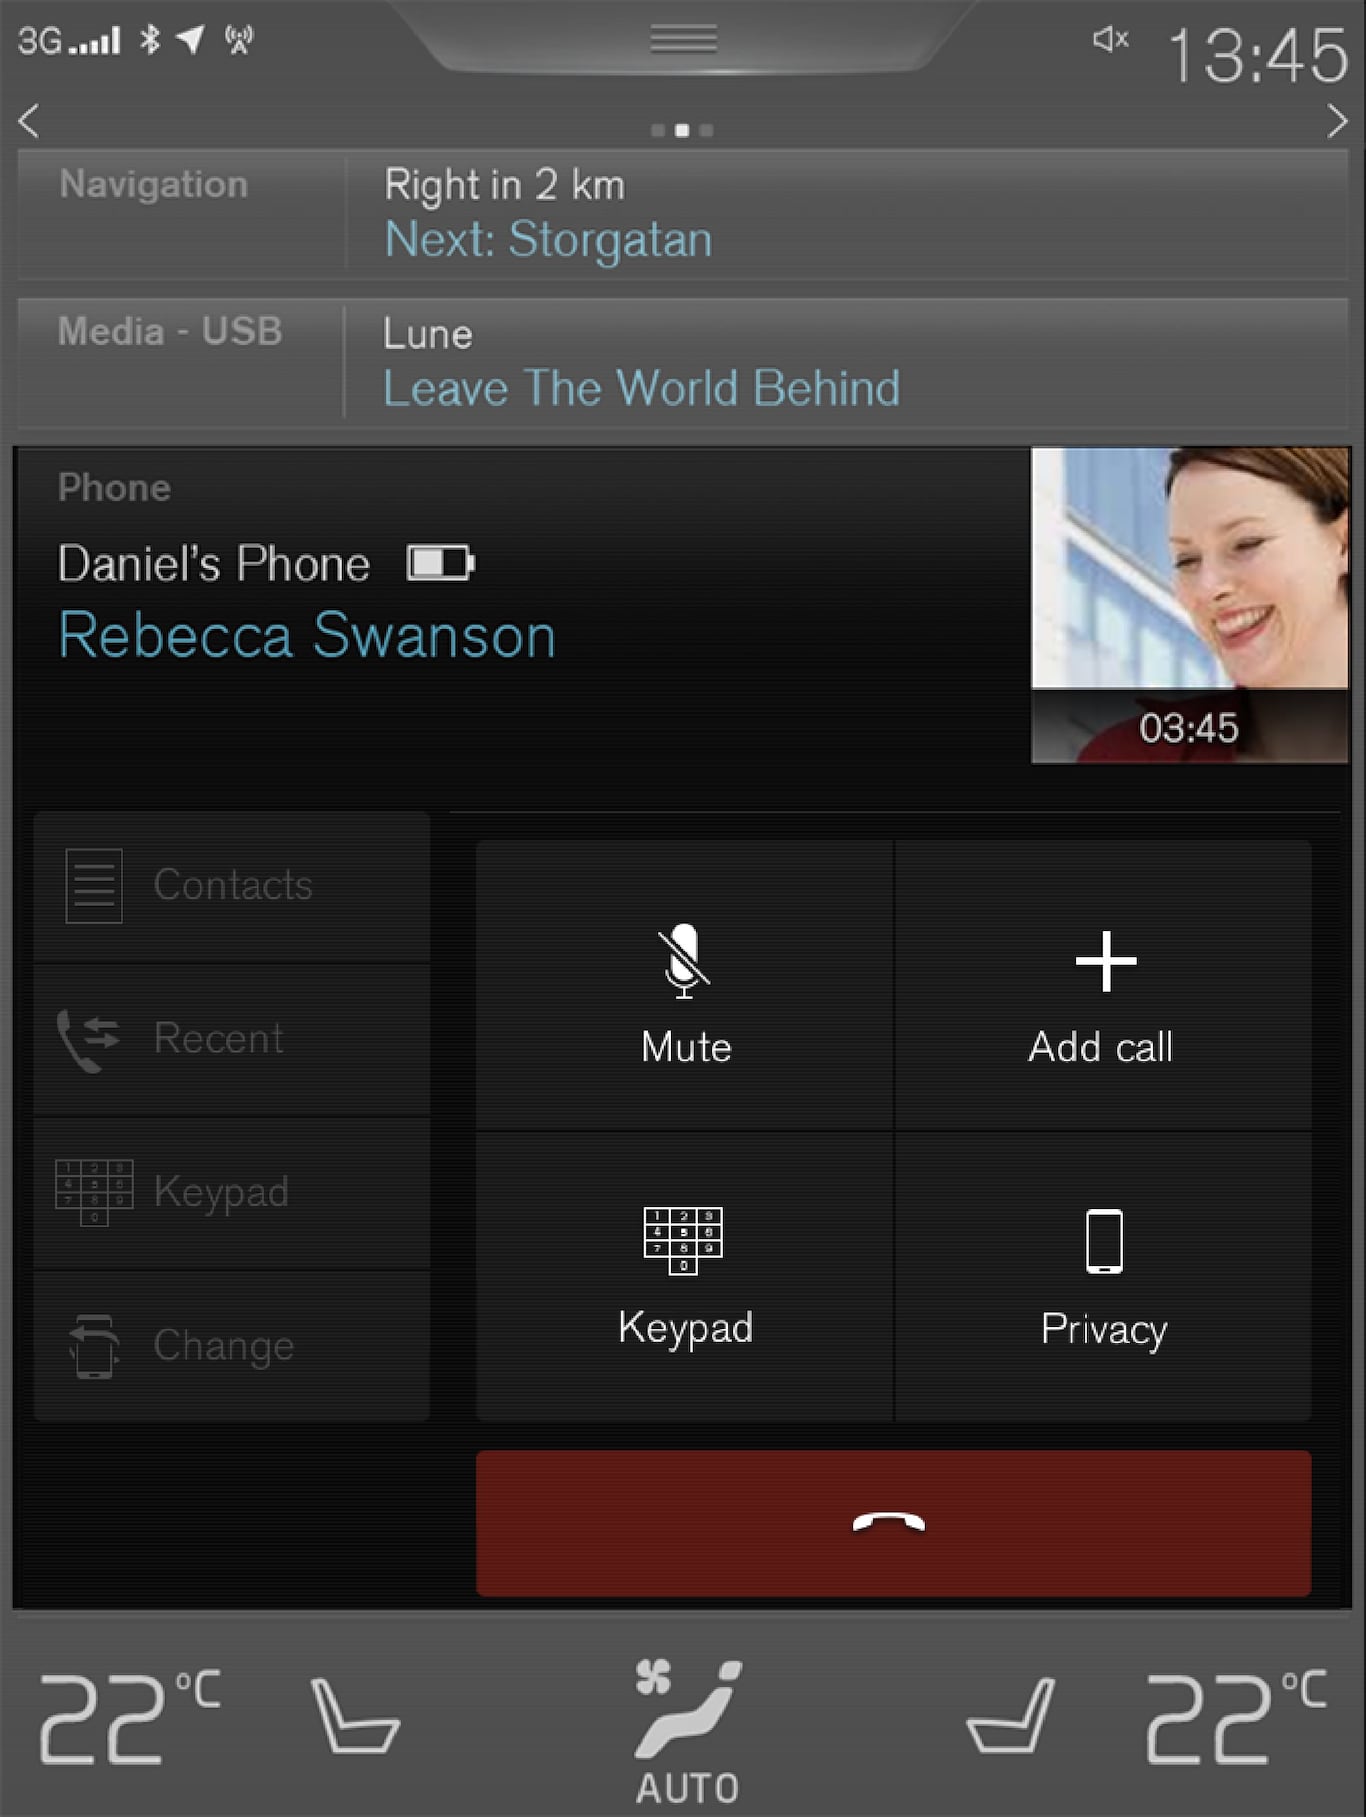
Task: Open Contacts list in phone menu
Action: (x=232, y=886)
